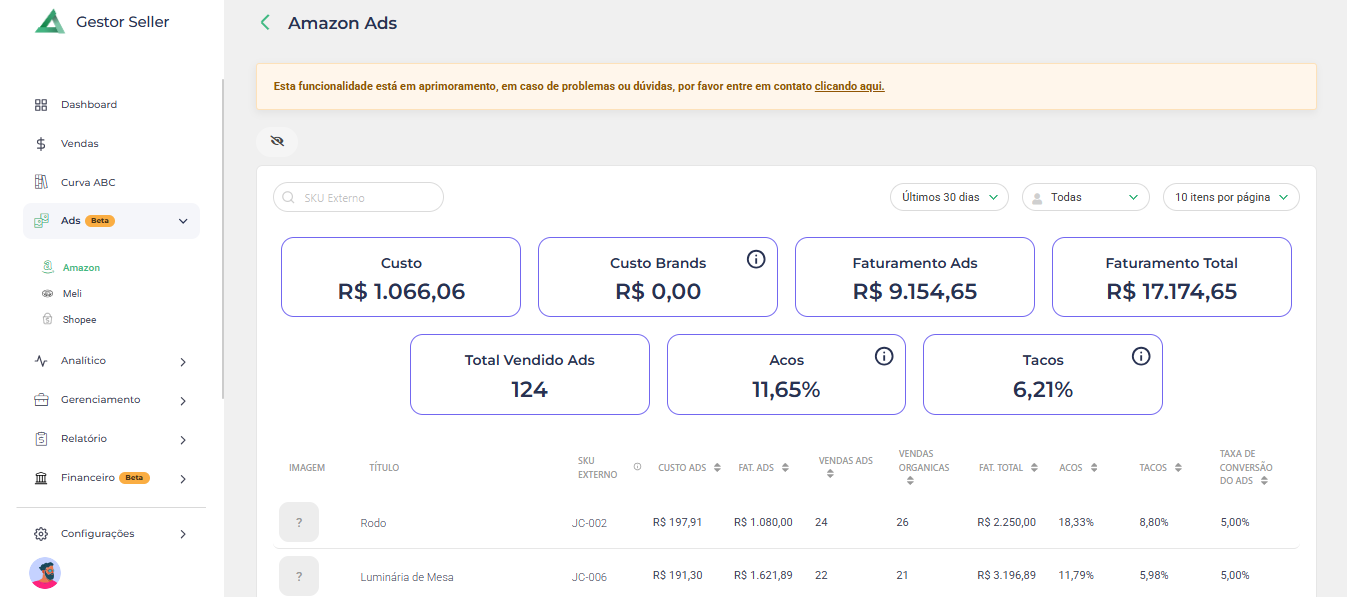
Task: Click the SKU Externo search field
Action: click(x=358, y=198)
